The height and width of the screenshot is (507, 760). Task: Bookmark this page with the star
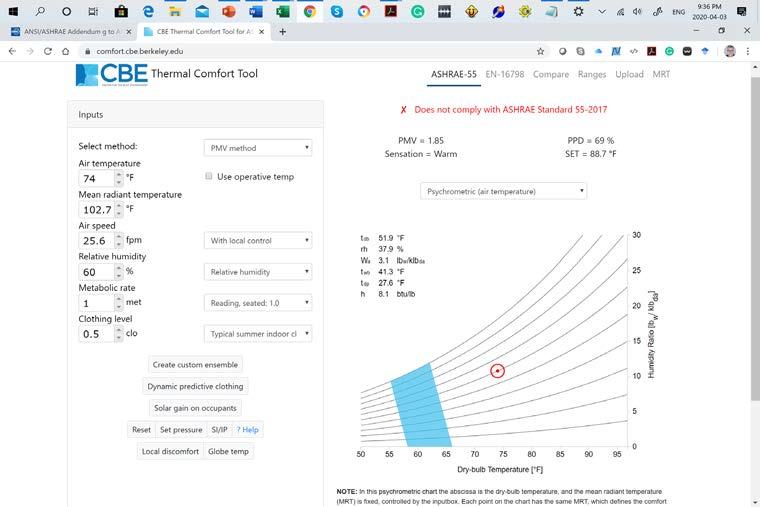[x=540, y=51]
